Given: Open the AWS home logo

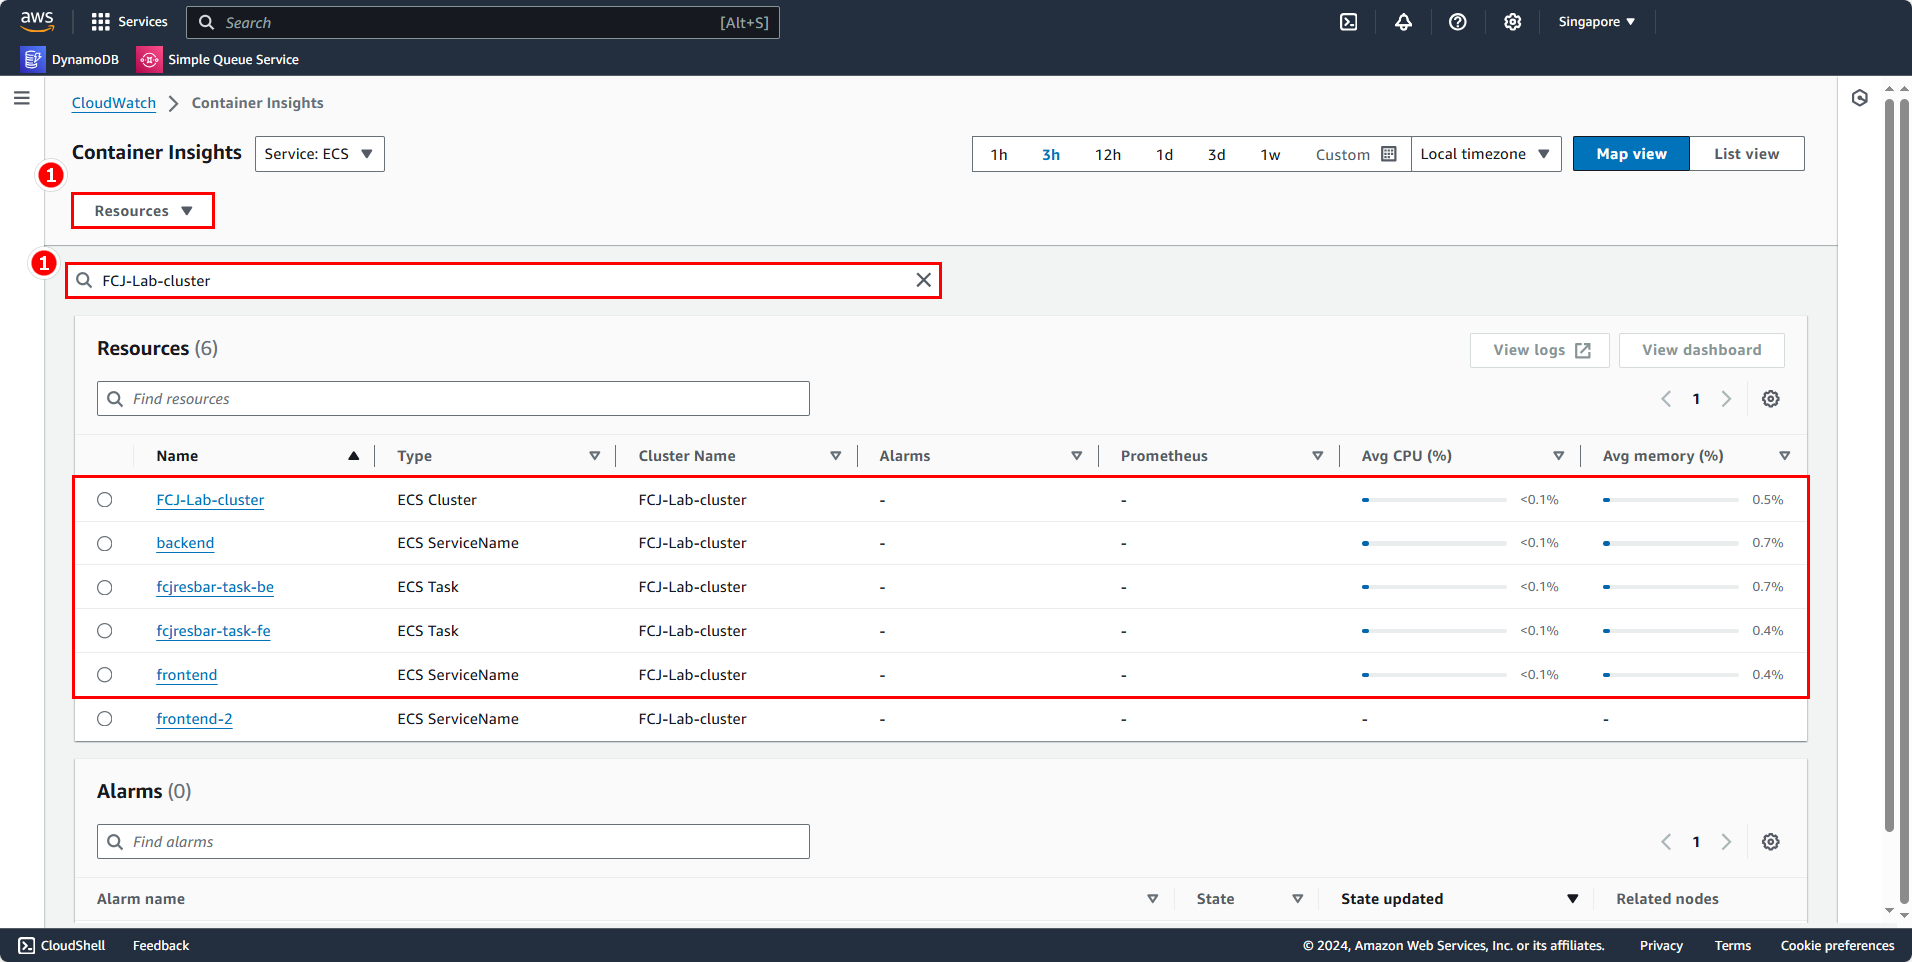Looking at the screenshot, I should pyautogui.click(x=37, y=21).
